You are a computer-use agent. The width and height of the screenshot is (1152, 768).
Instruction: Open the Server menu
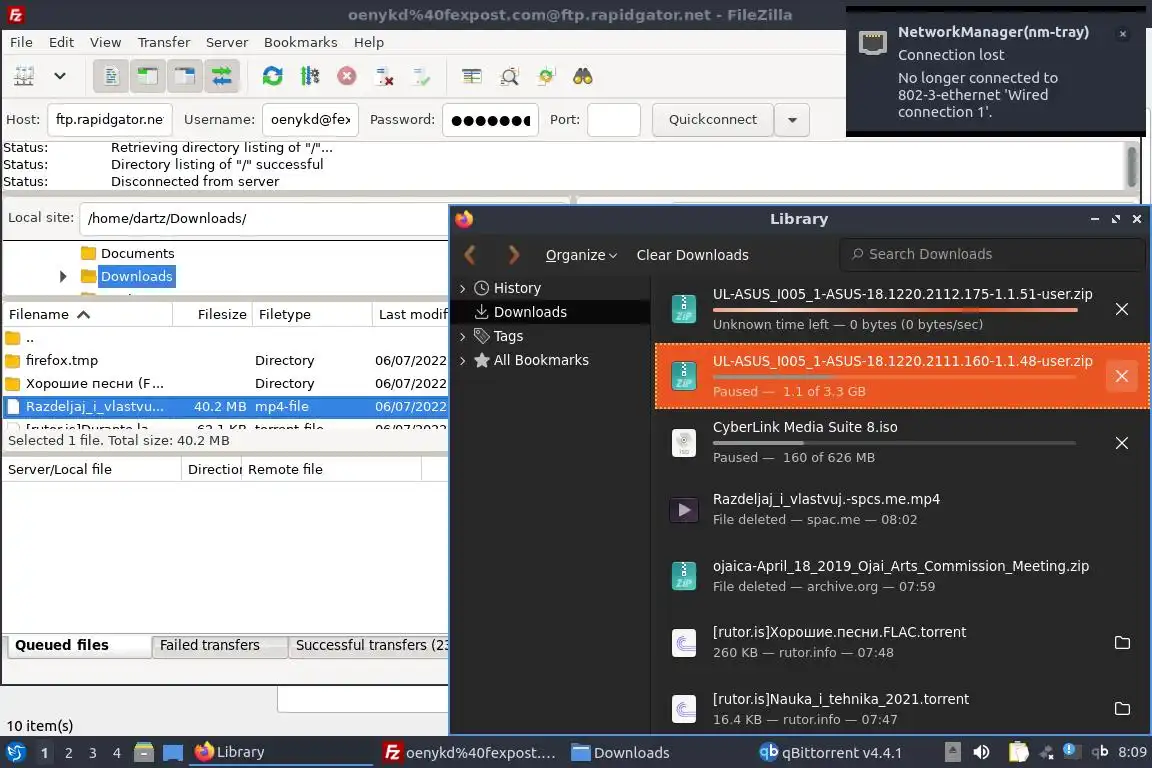(226, 42)
